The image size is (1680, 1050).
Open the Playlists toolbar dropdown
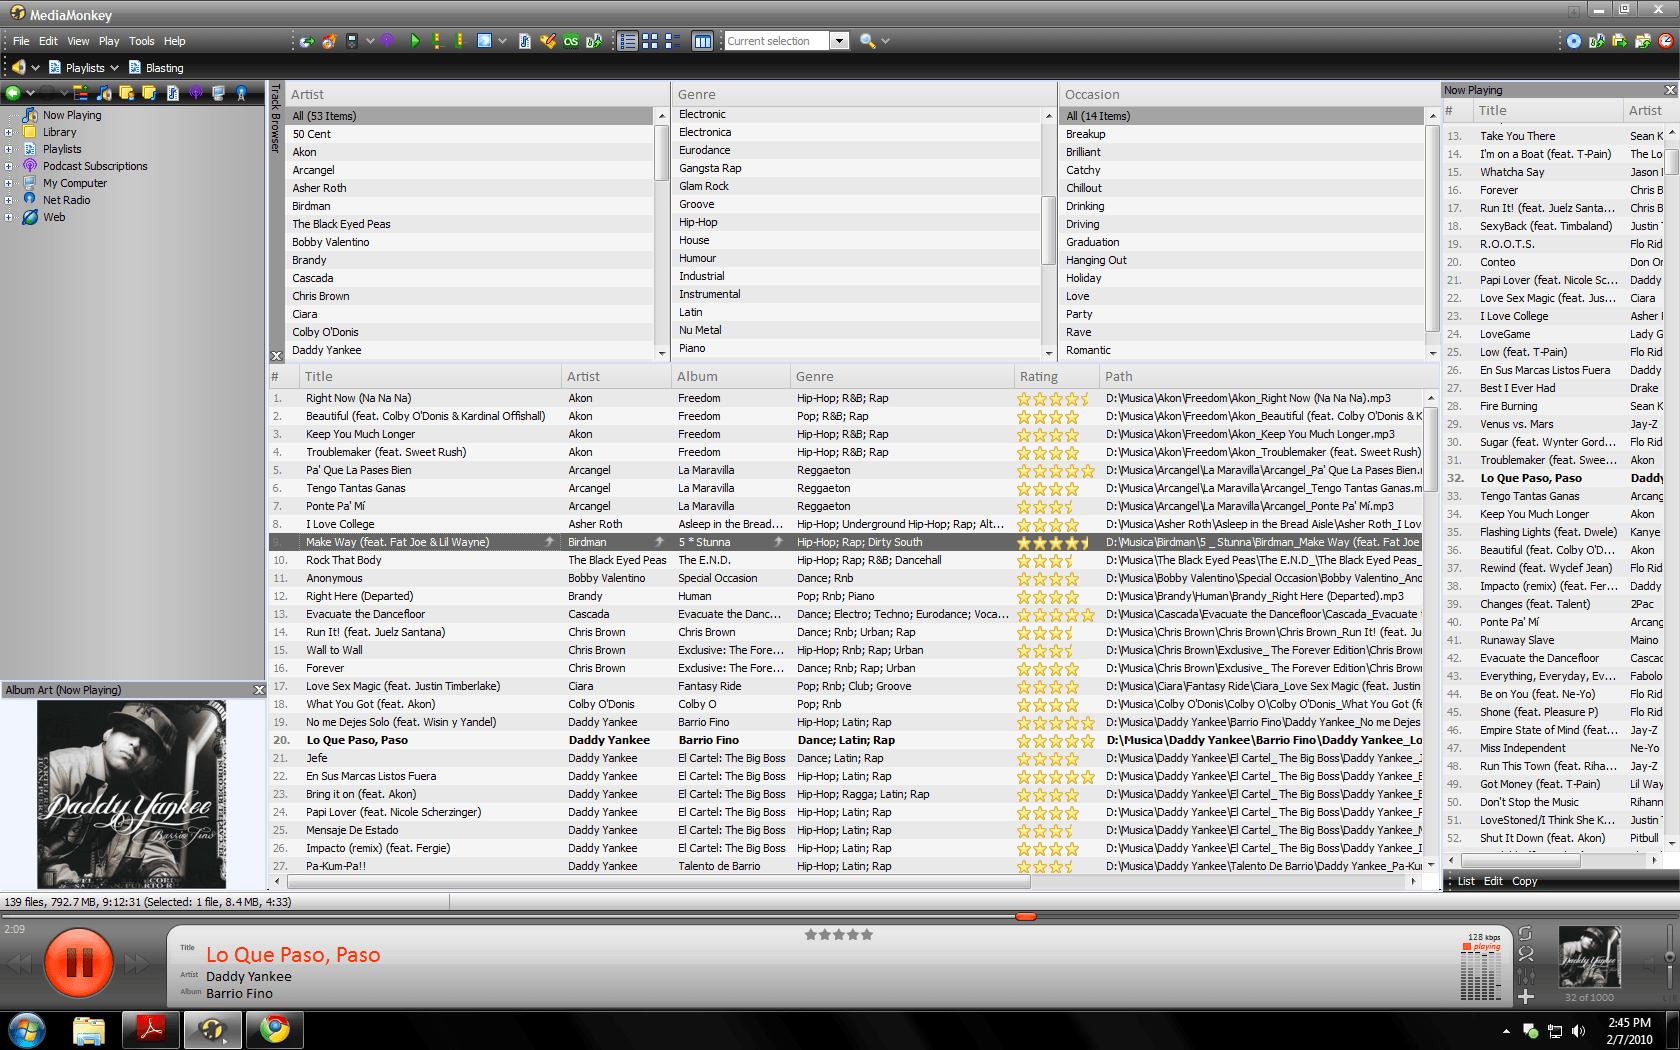[115, 68]
